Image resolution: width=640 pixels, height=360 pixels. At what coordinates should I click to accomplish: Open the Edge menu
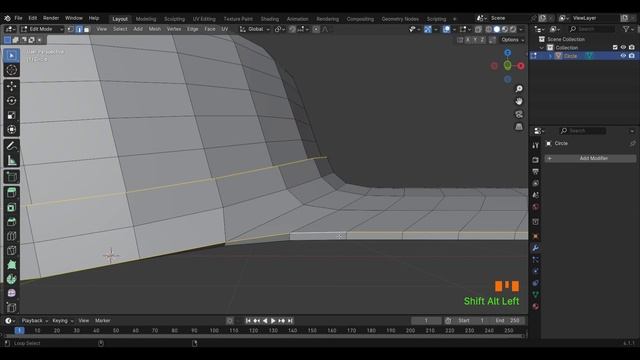click(193, 29)
